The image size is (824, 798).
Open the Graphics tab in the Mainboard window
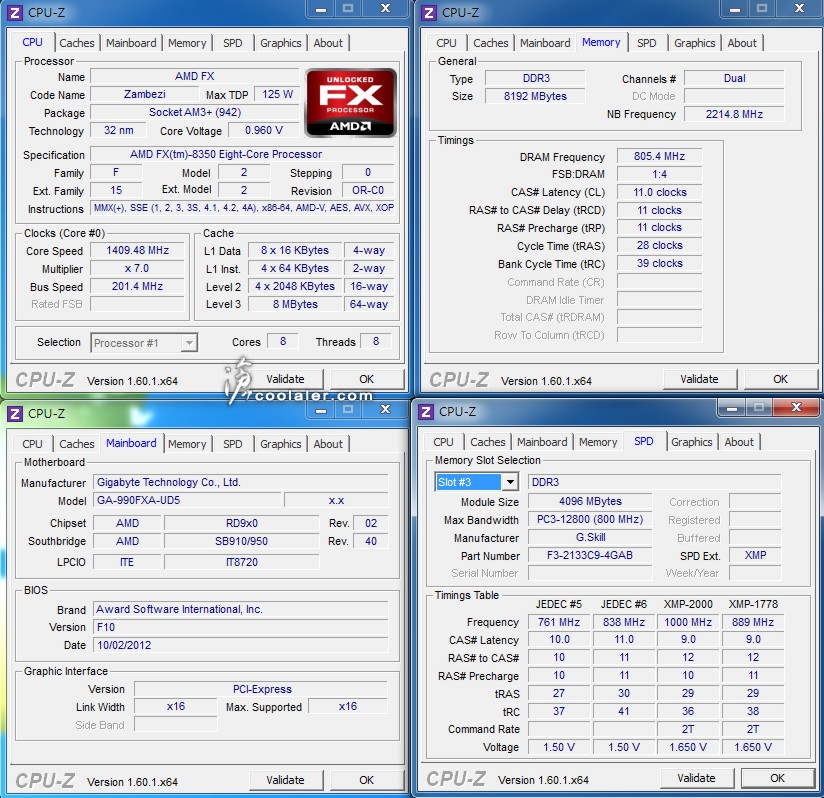(281, 444)
